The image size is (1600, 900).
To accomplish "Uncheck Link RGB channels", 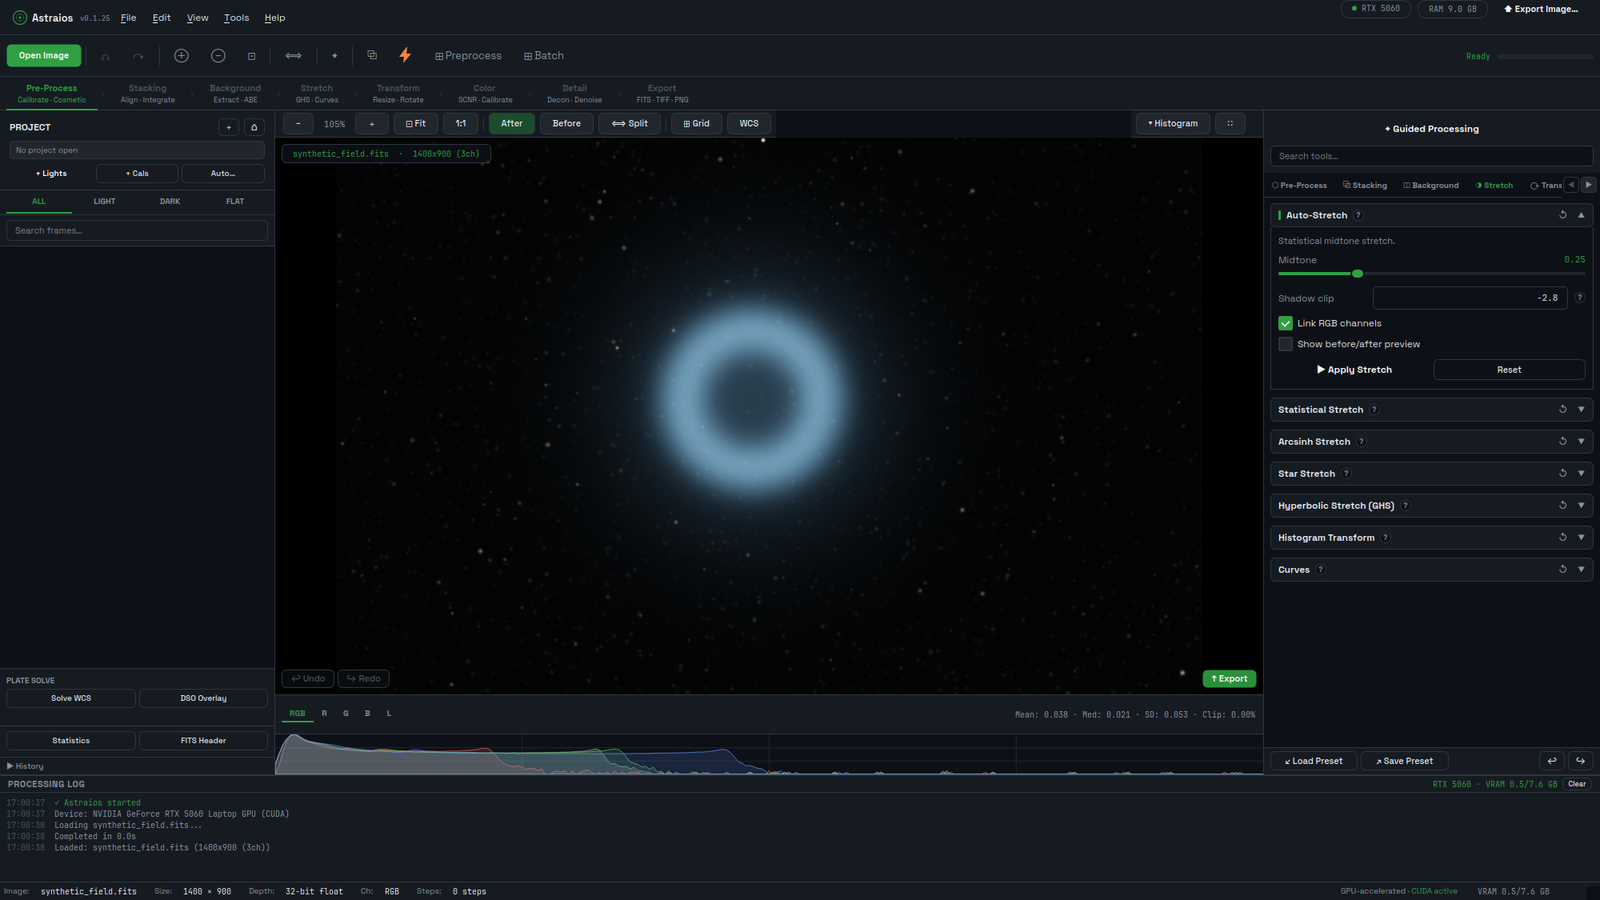I will 1285,323.
